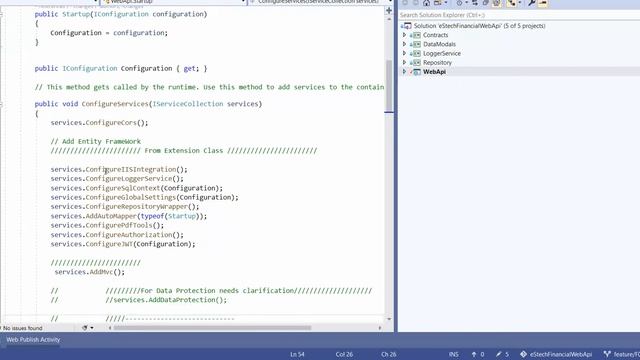Click the code cleanup broom icon
The height and width of the screenshot is (360, 640).
coord(84,328)
